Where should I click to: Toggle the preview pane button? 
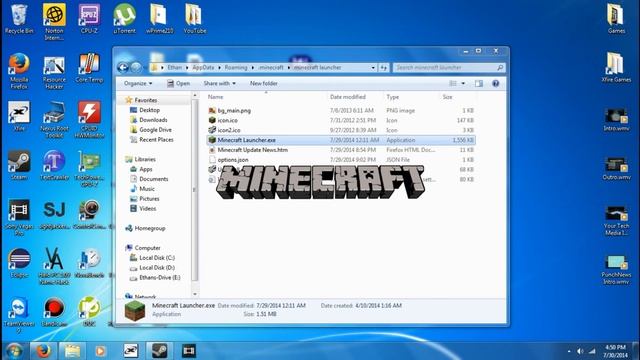(x=479, y=83)
